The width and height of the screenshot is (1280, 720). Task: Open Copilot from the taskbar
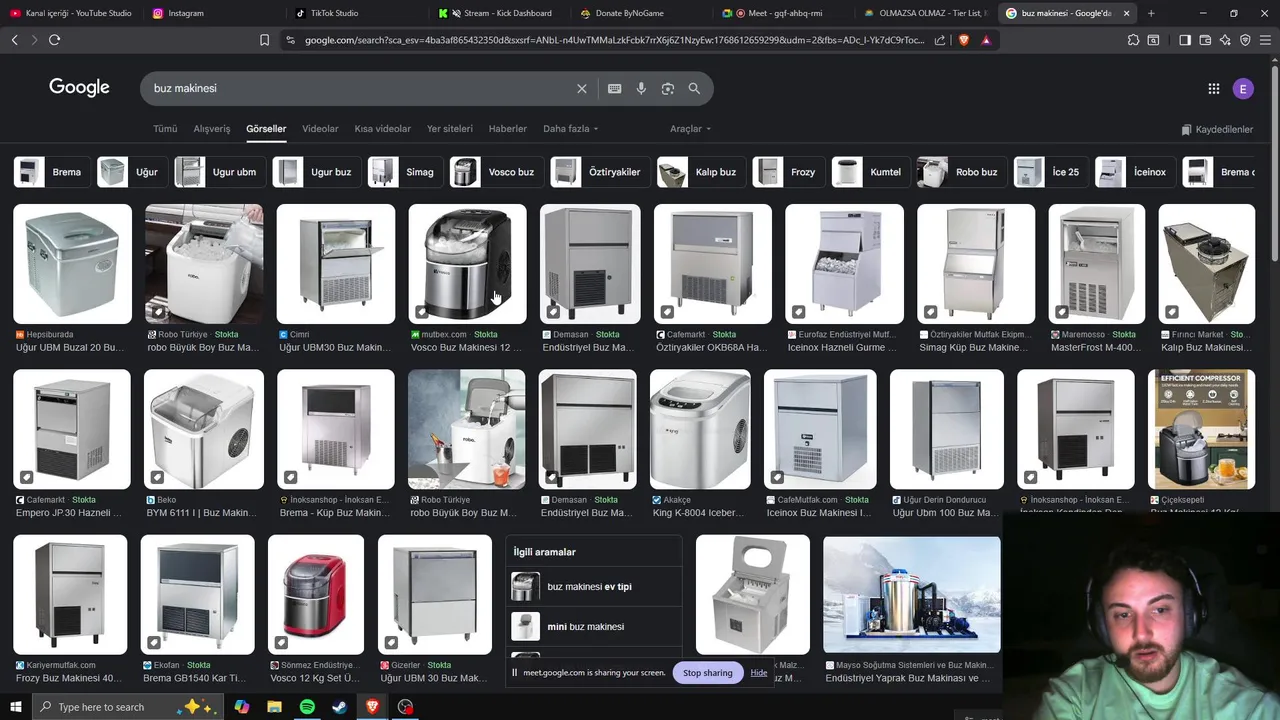[x=241, y=707]
